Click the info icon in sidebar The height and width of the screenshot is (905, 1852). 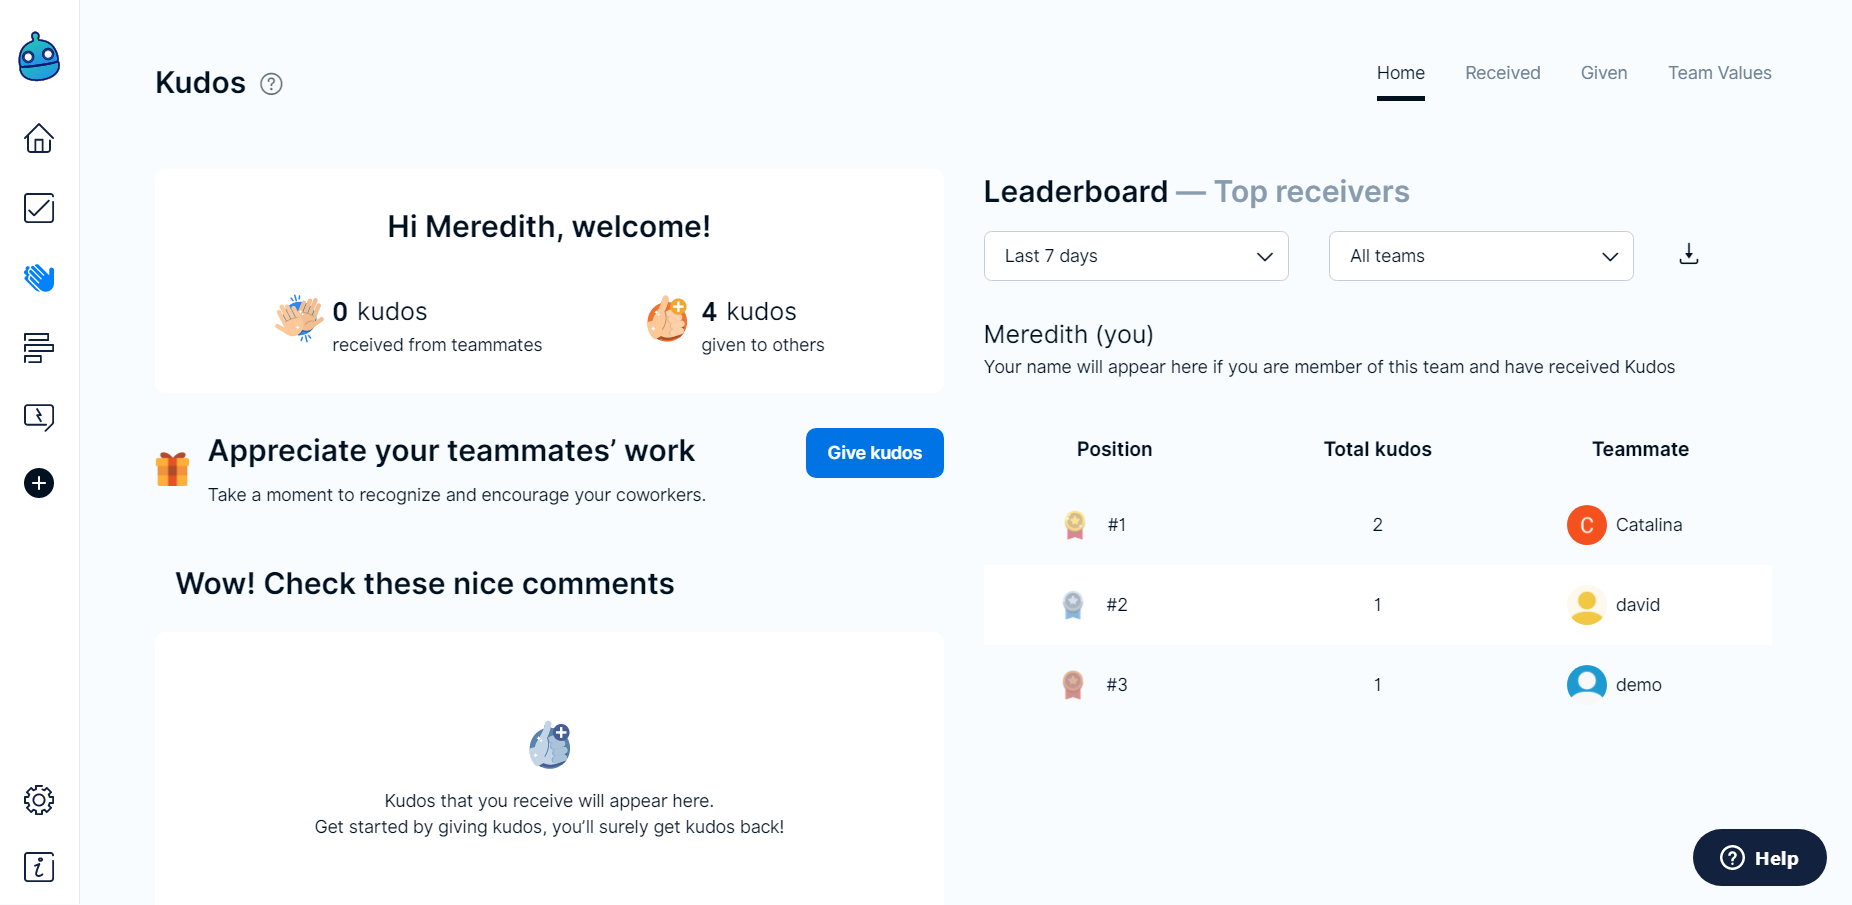pyautogui.click(x=39, y=867)
